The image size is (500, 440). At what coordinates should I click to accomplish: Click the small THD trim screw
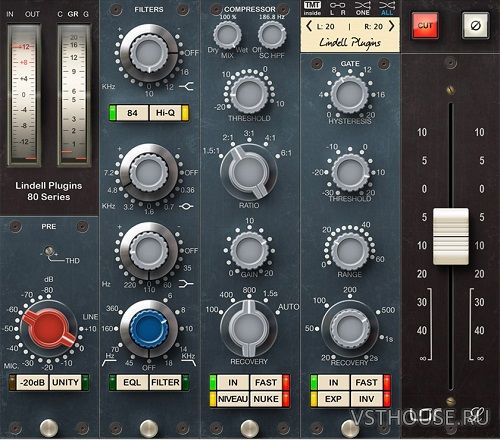click(x=49, y=251)
